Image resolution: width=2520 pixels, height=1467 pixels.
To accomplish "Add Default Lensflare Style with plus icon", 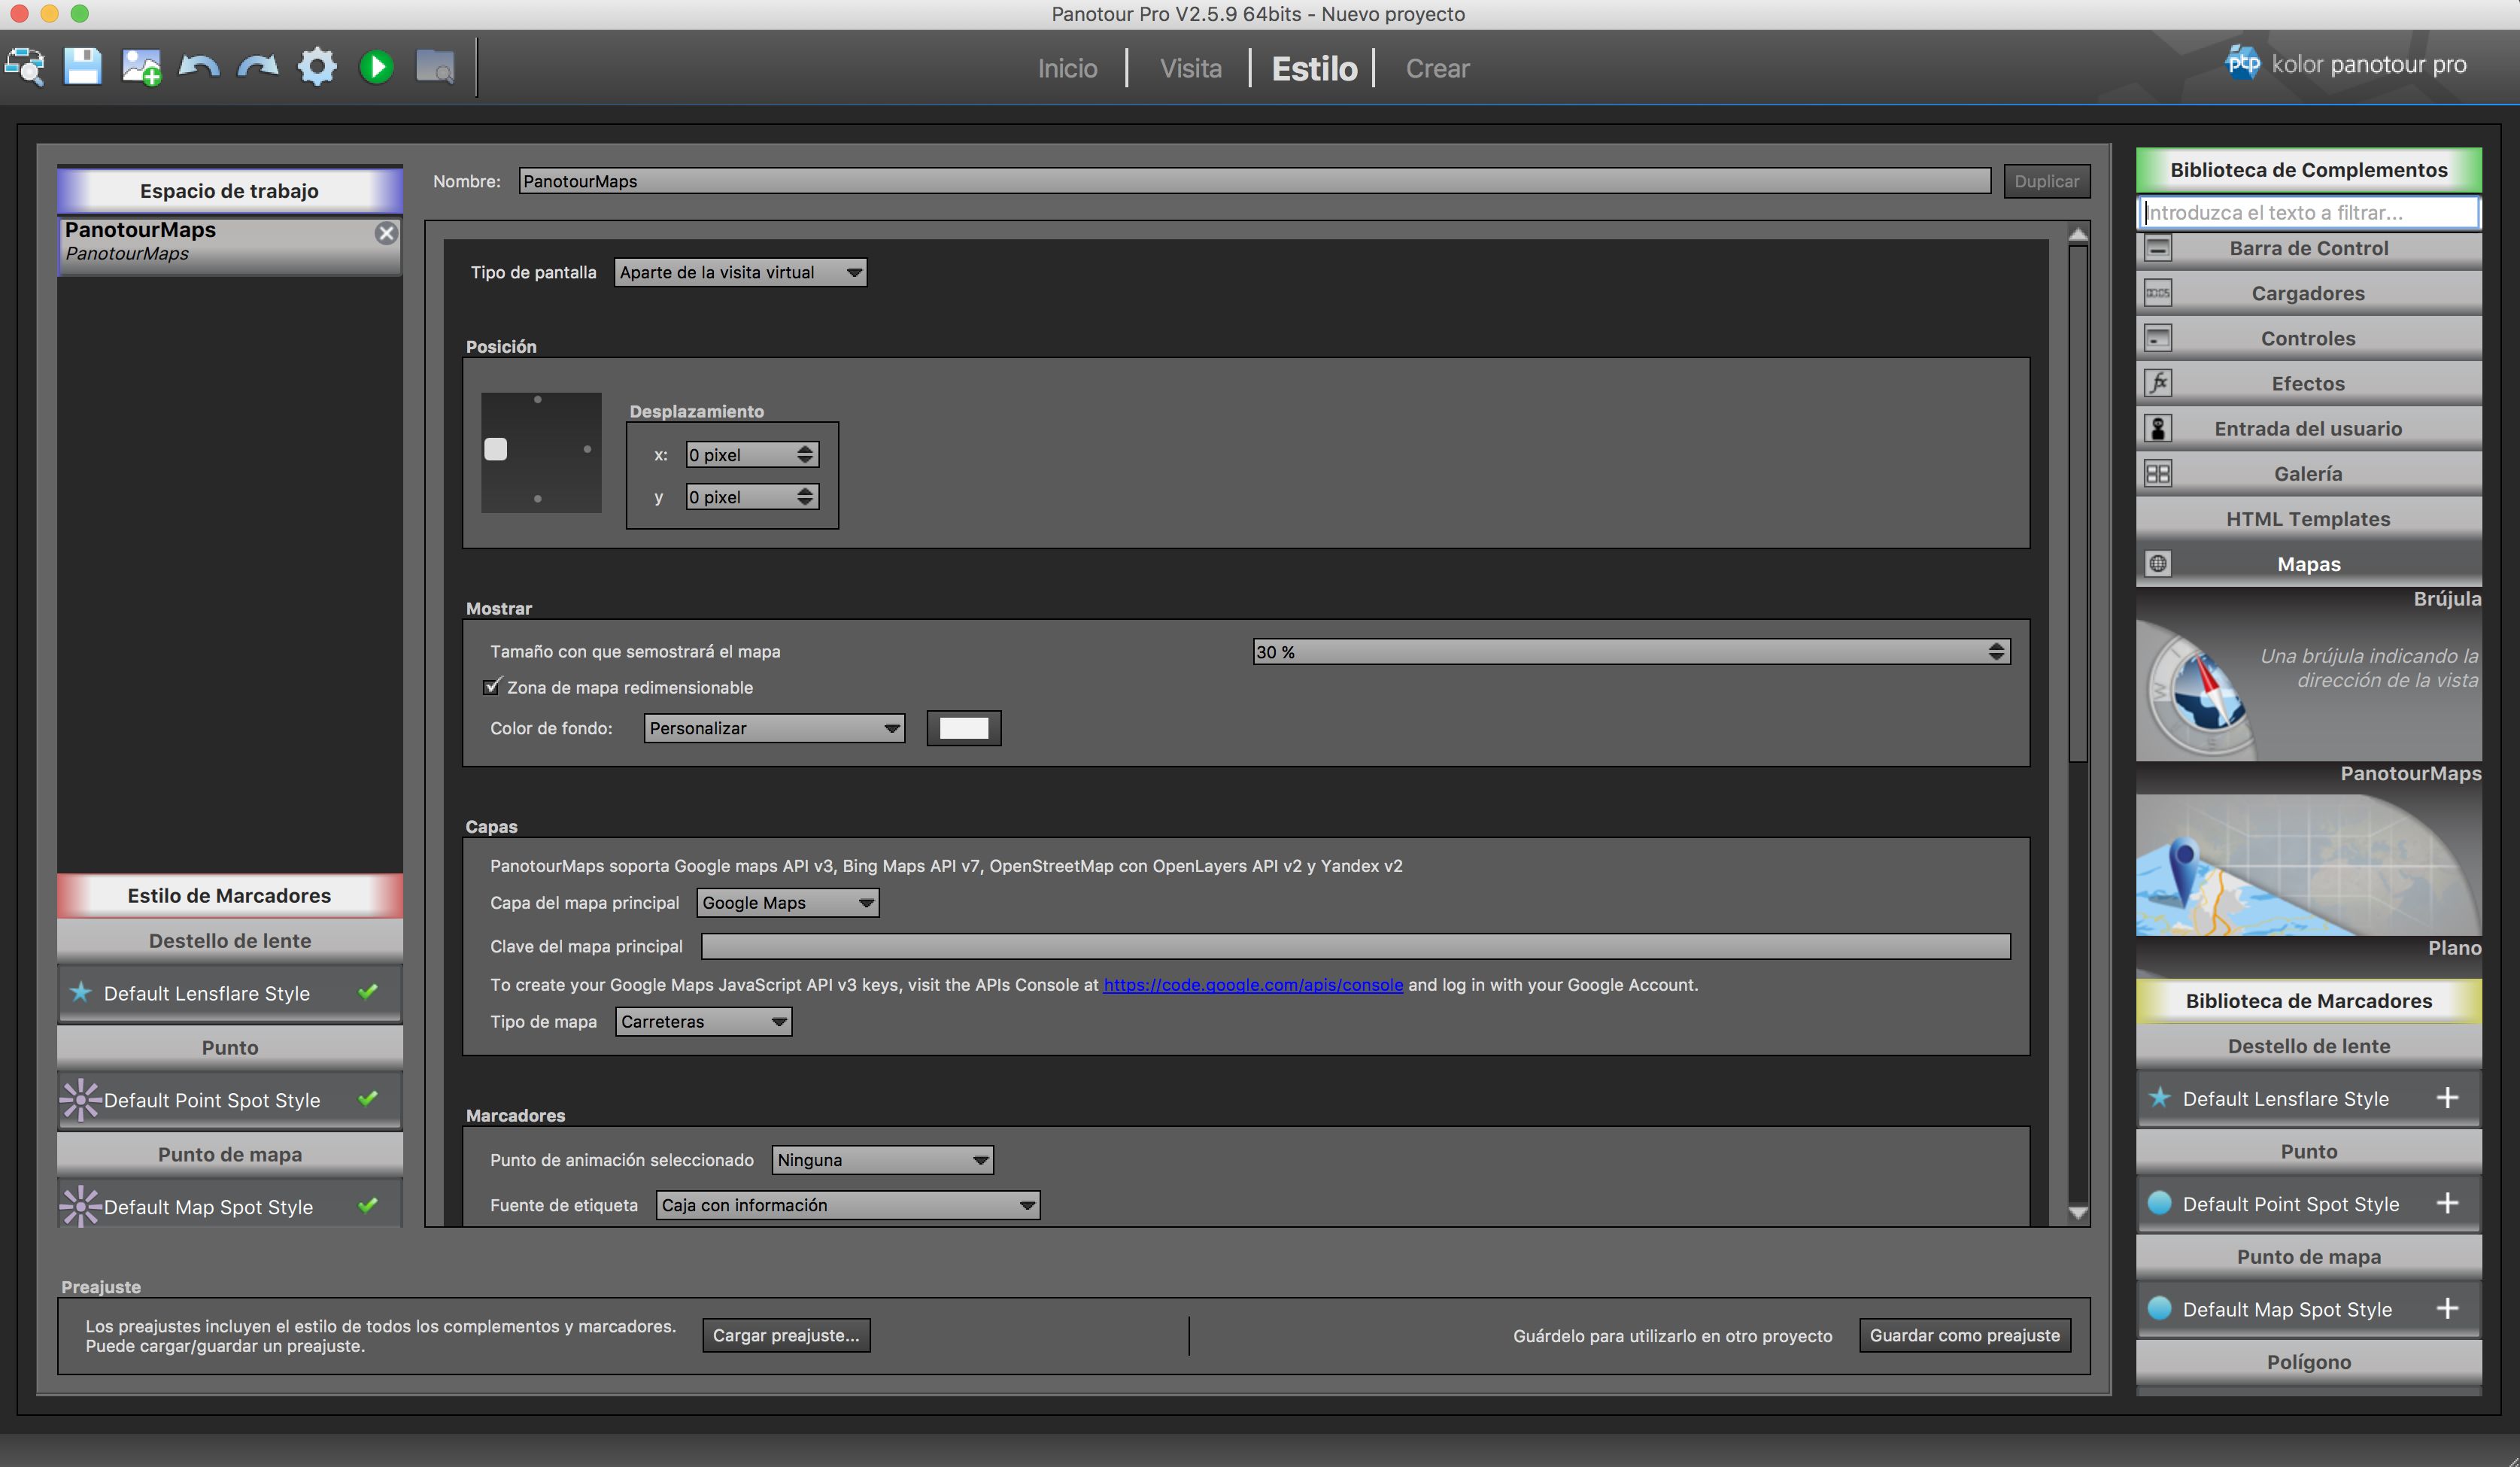I will click(x=2447, y=1098).
